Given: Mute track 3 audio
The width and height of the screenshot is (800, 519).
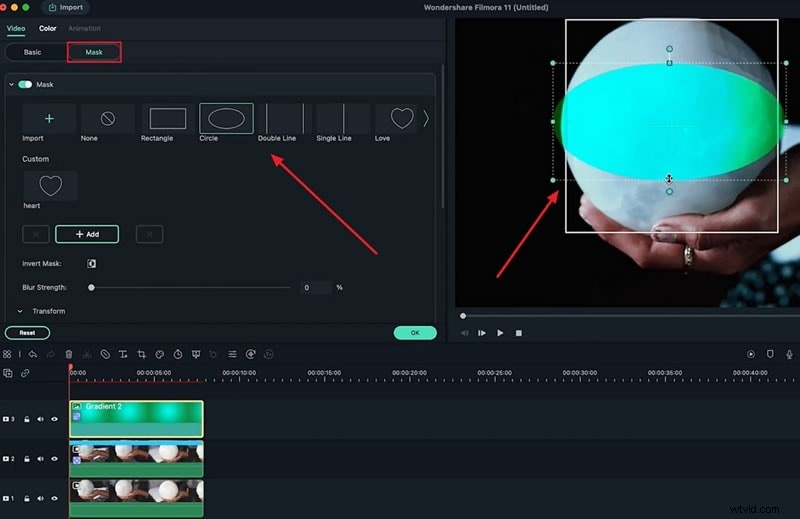Looking at the screenshot, I should click(40, 419).
